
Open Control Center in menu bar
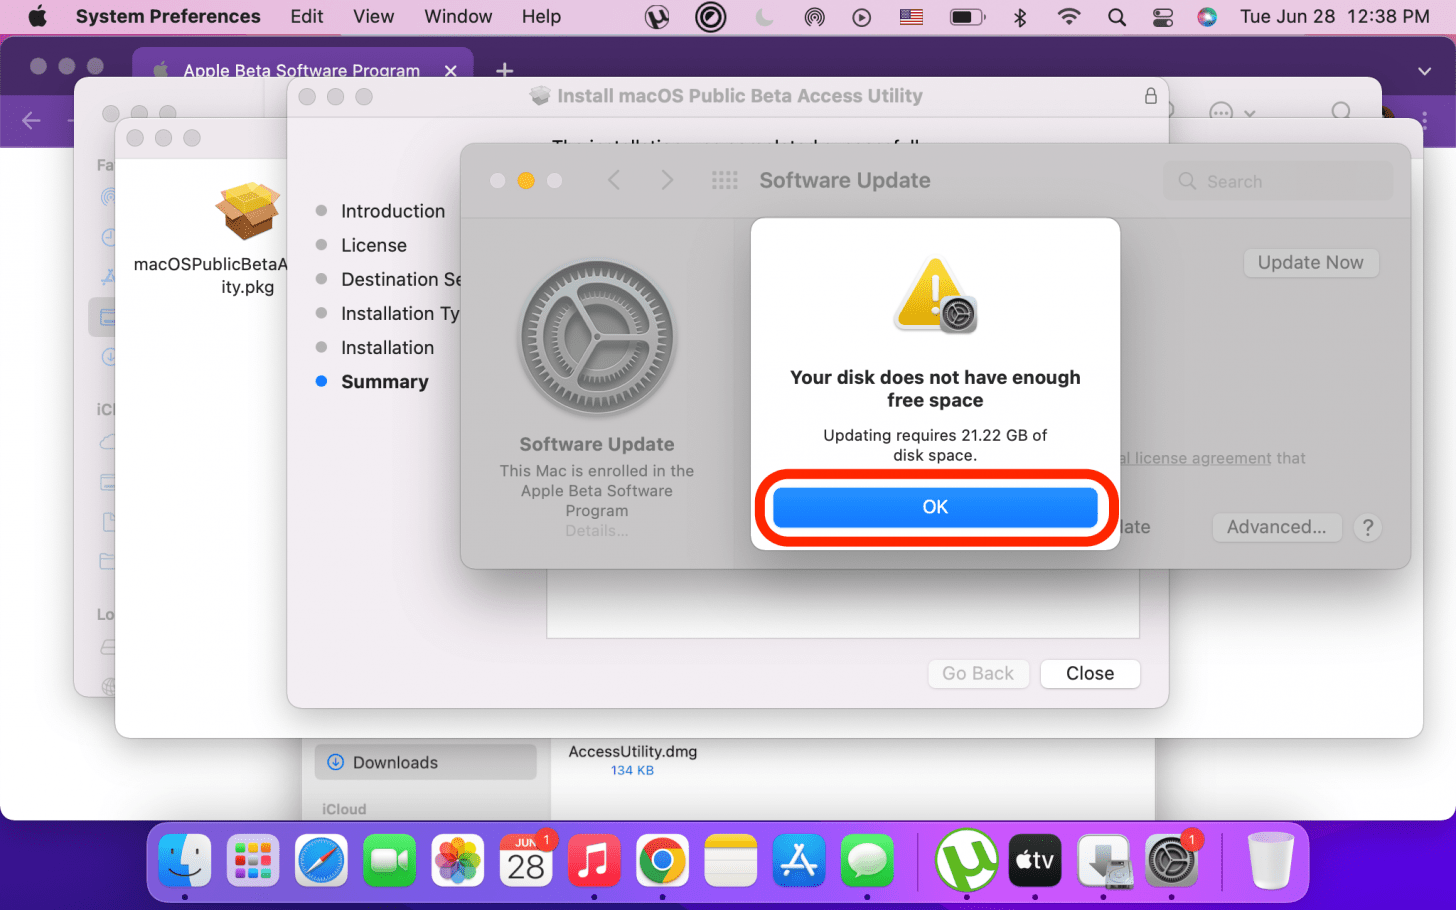[1162, 17]
